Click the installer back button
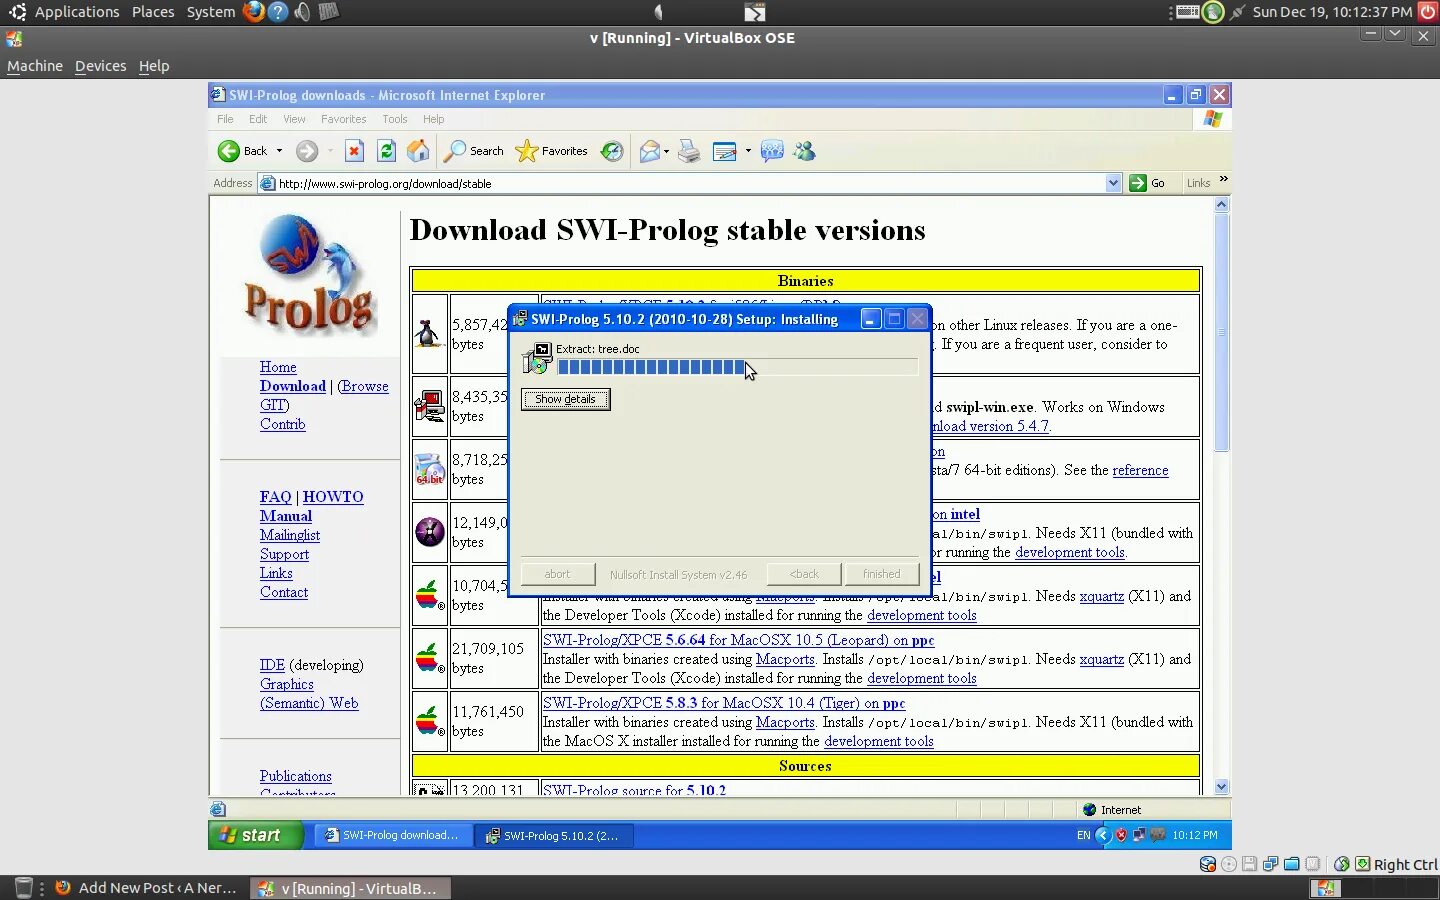The width and height of the screenshot is (1440, 900). [x=803, y=574]
